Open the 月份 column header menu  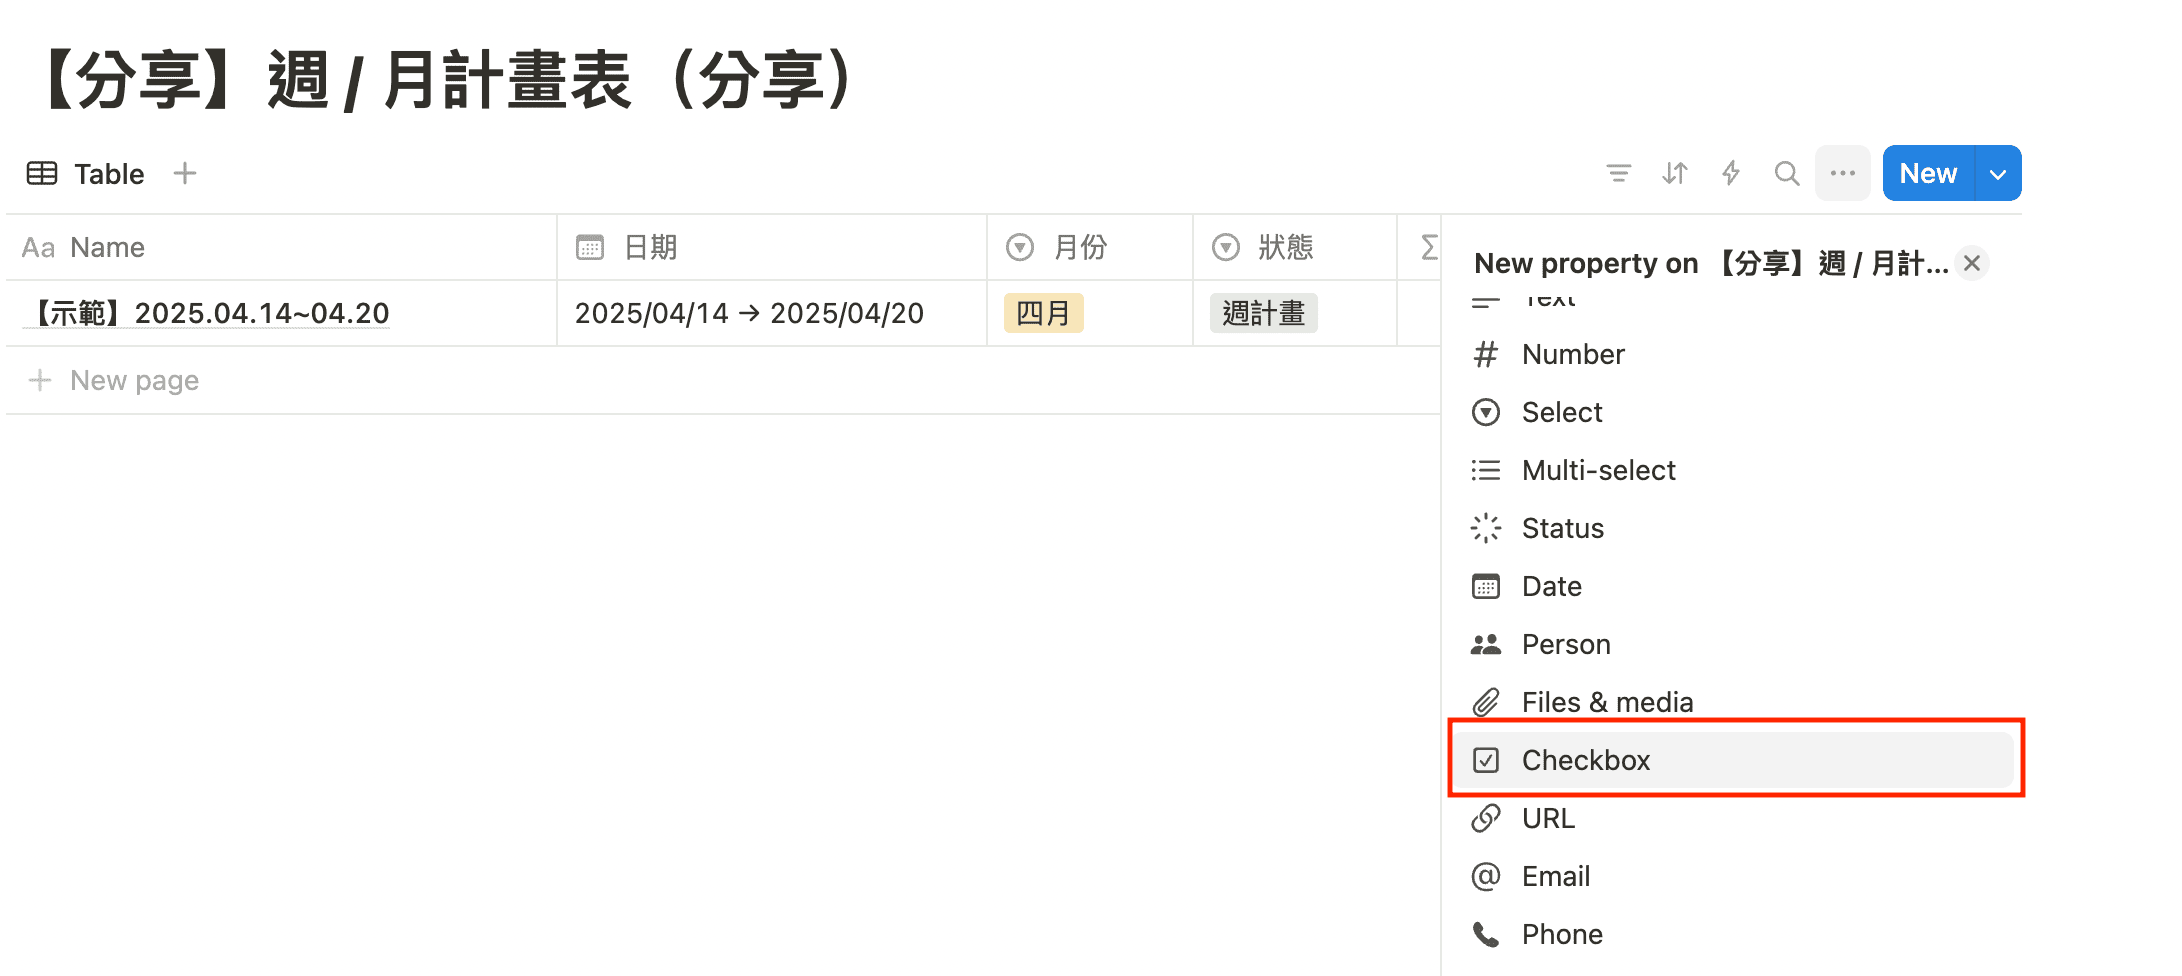1080,247
